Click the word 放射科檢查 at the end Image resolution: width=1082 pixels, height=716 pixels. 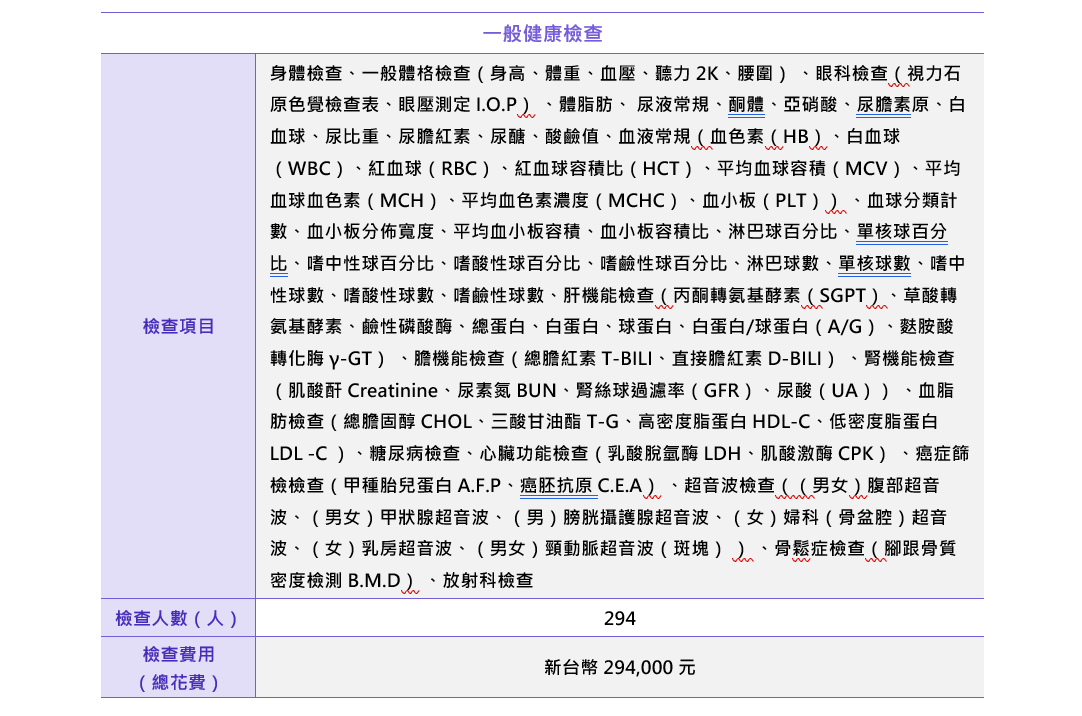tap(488, 581)
